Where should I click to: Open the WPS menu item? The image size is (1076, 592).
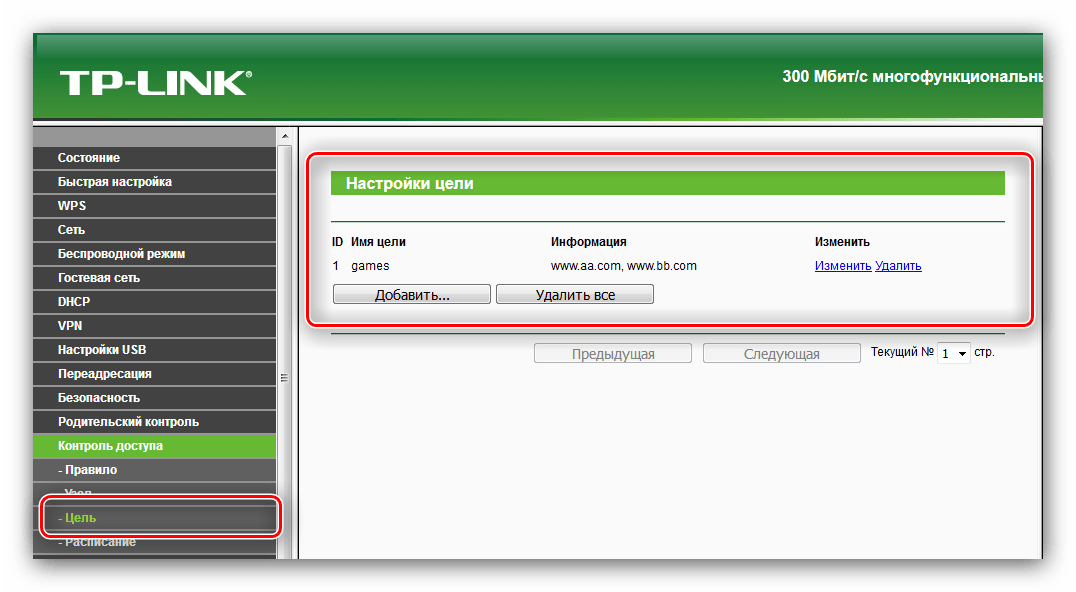click(x=72, y=206)
